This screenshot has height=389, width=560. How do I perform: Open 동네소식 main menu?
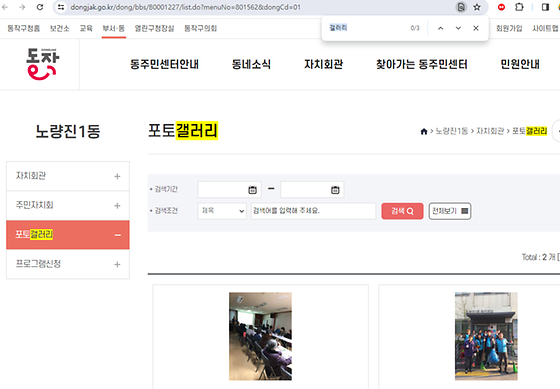point(251,64)
